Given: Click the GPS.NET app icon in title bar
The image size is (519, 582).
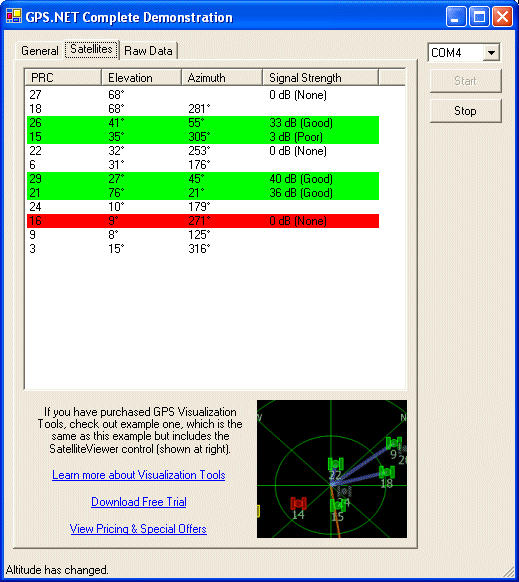Looking at the screenshot, I should tap(14, 16).
